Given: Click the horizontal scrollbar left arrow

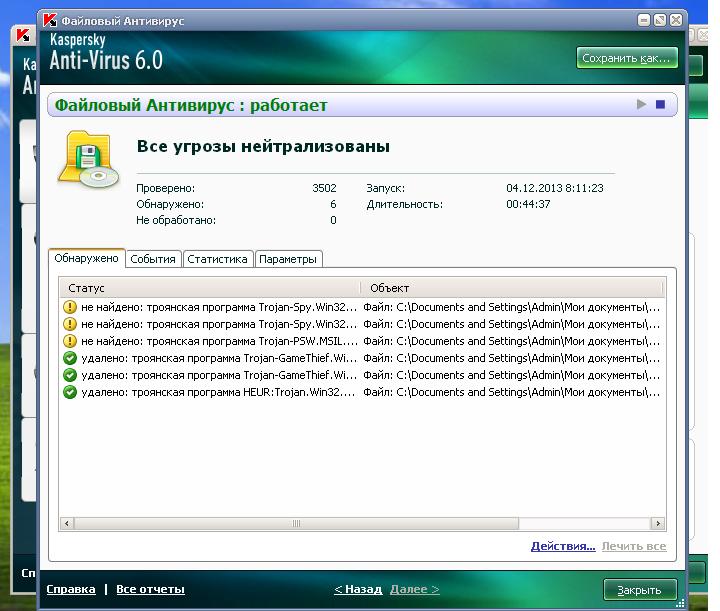Looking at the screenshot, I should [67, 523].
